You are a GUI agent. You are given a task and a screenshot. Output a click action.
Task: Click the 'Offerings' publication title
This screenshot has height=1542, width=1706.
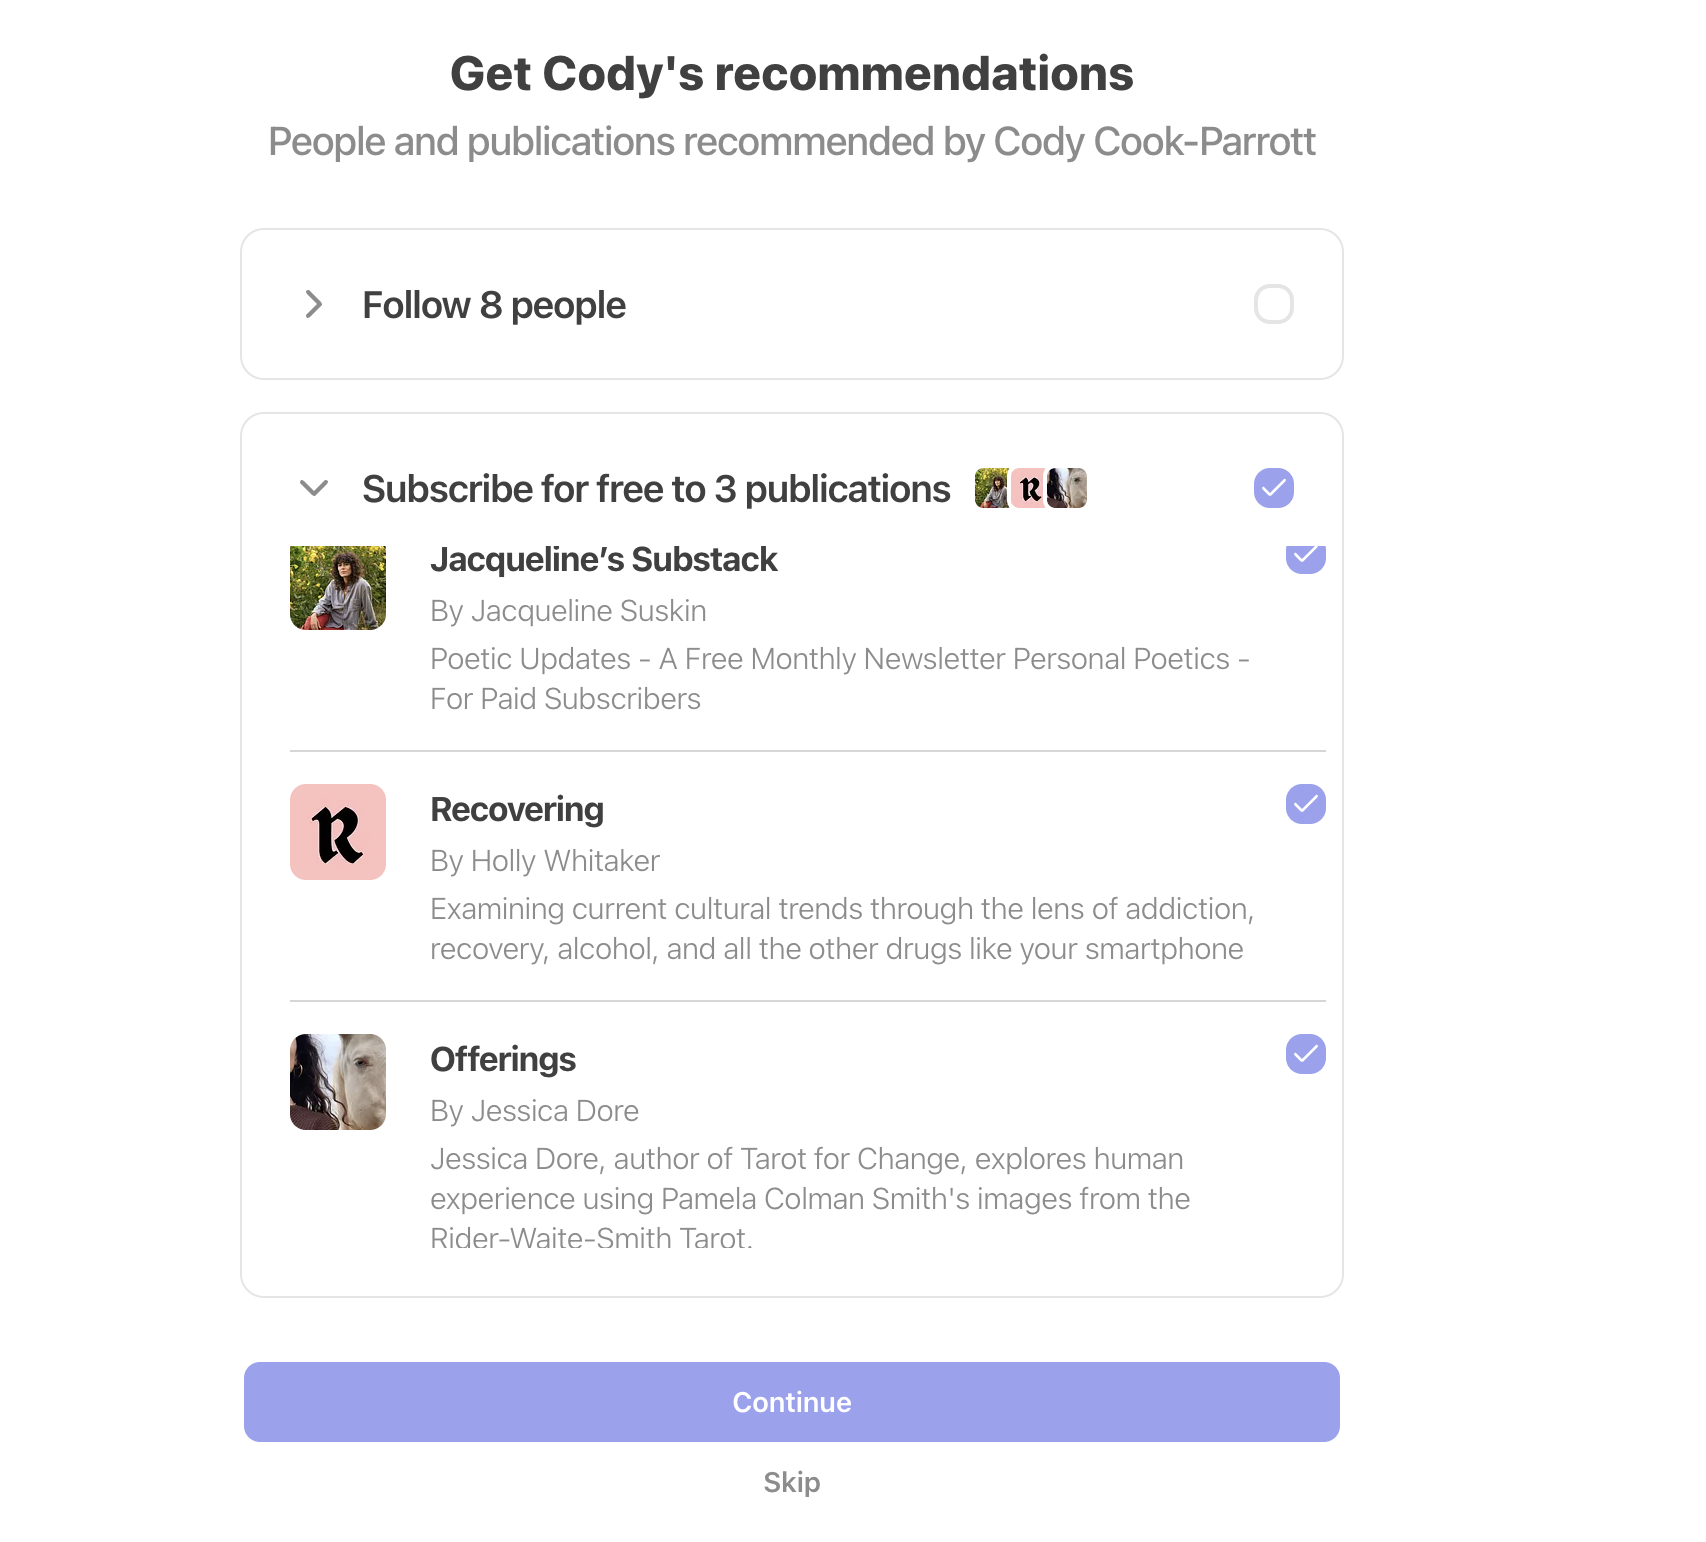503,1059
